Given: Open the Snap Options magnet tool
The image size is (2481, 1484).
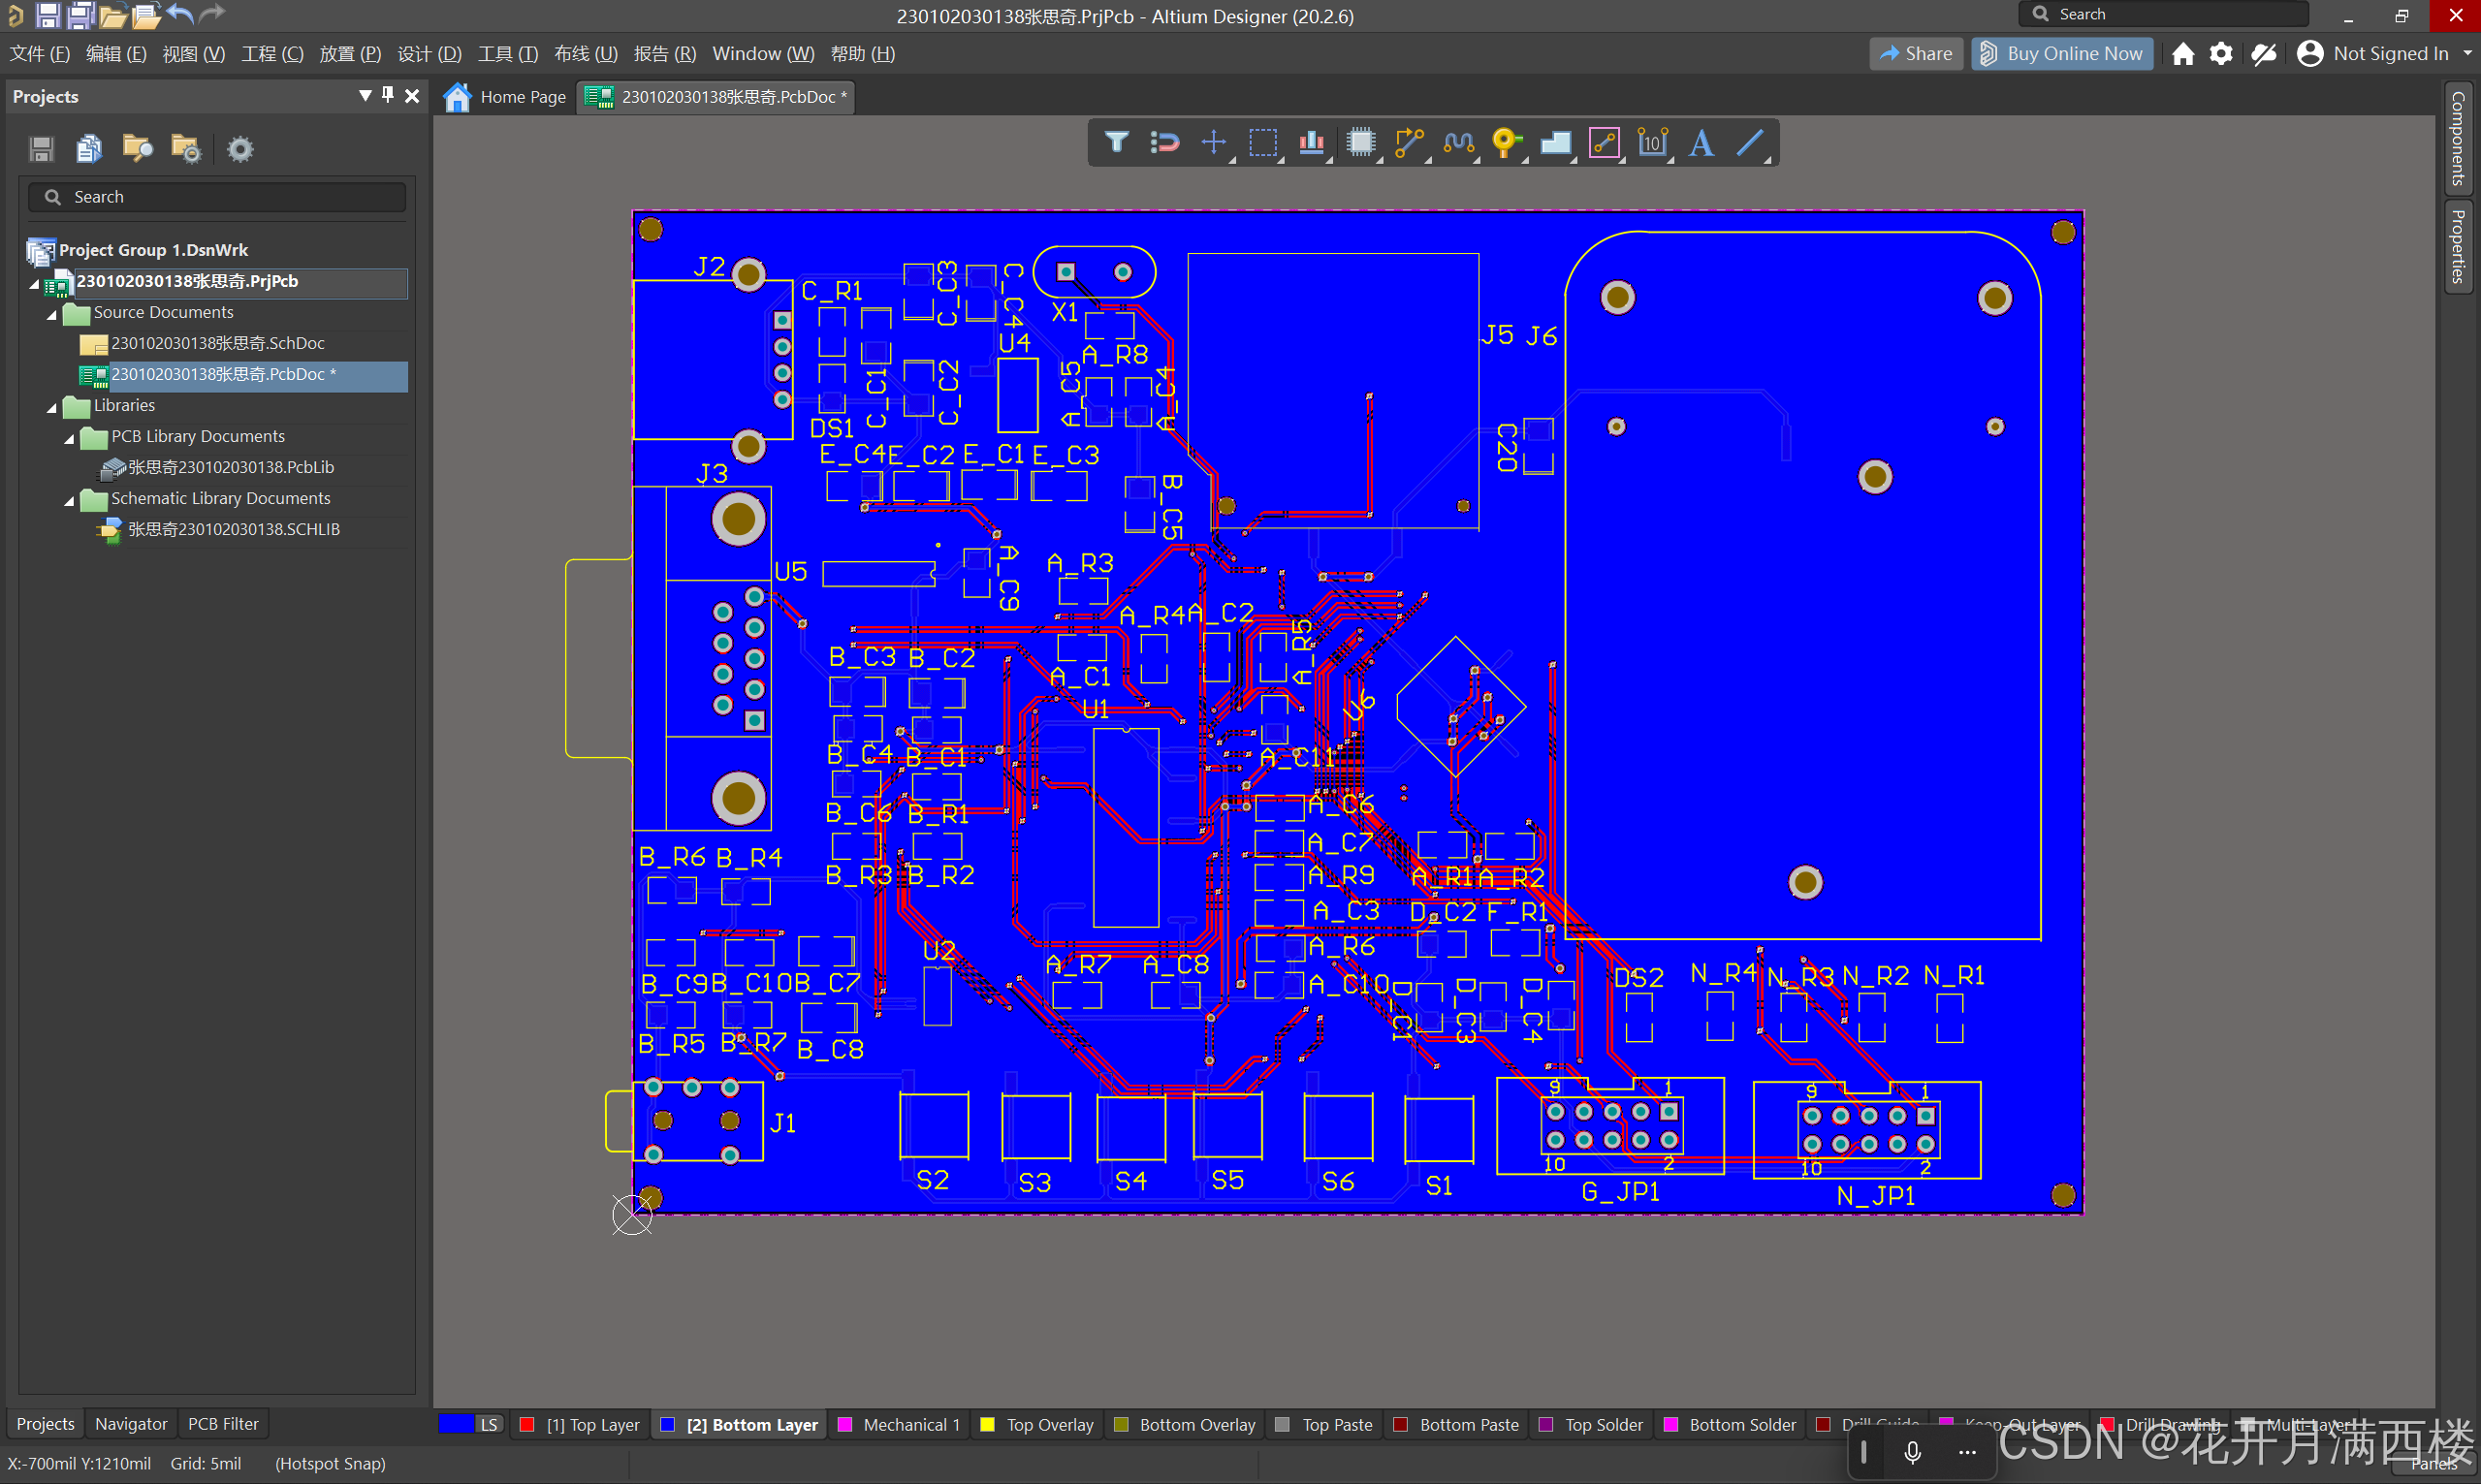Looking at the screenshot, I should coord(1164,142).
